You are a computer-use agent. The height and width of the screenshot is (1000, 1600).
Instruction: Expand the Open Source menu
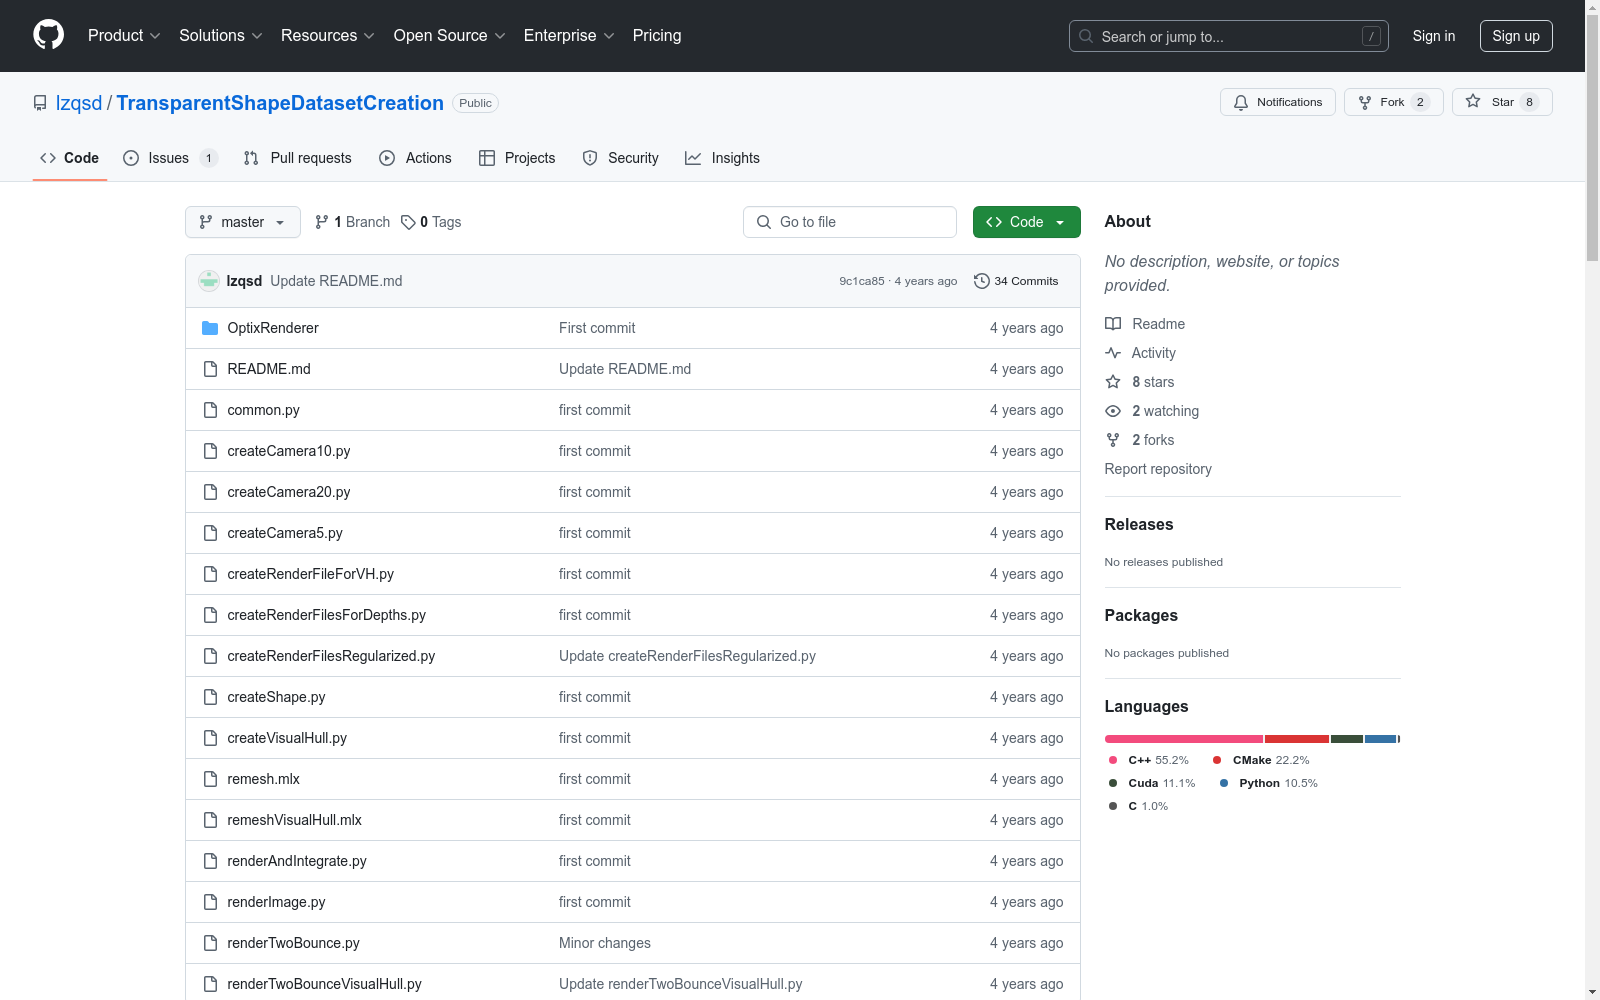click(x=450, y=35)
